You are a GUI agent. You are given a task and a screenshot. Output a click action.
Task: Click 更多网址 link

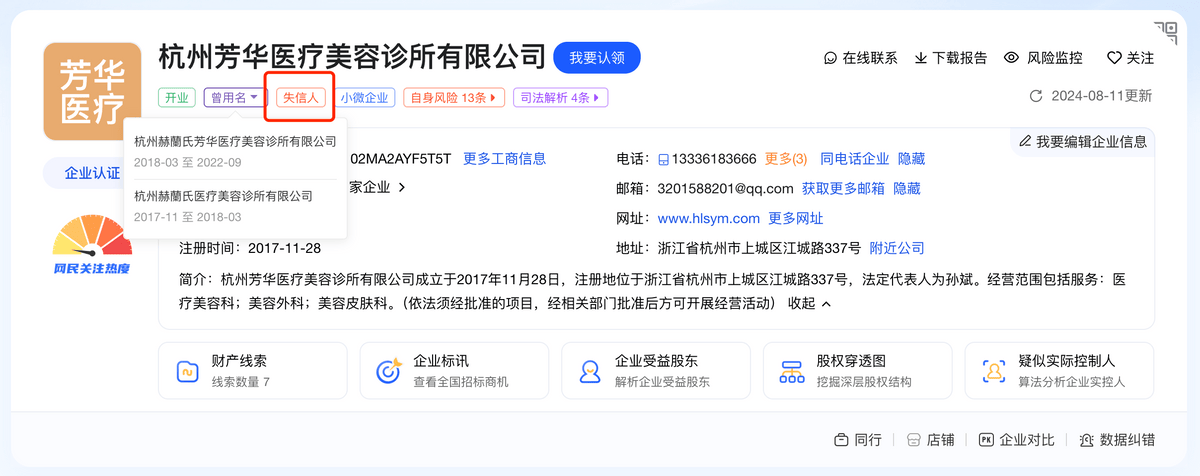pos(796,218)
